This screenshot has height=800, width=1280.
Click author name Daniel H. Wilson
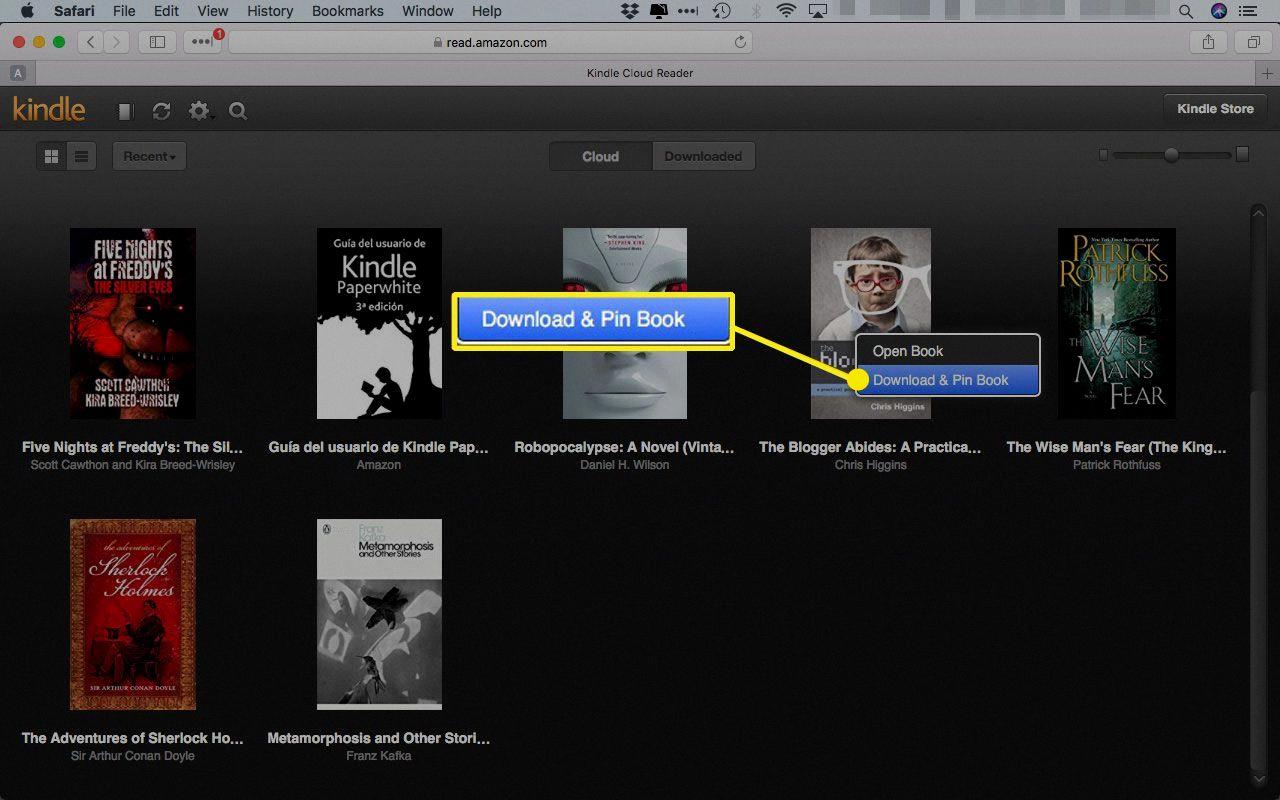(625, 465)
